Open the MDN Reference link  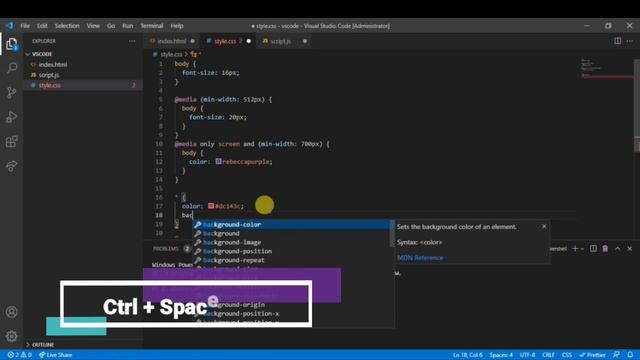coord(420,258)
